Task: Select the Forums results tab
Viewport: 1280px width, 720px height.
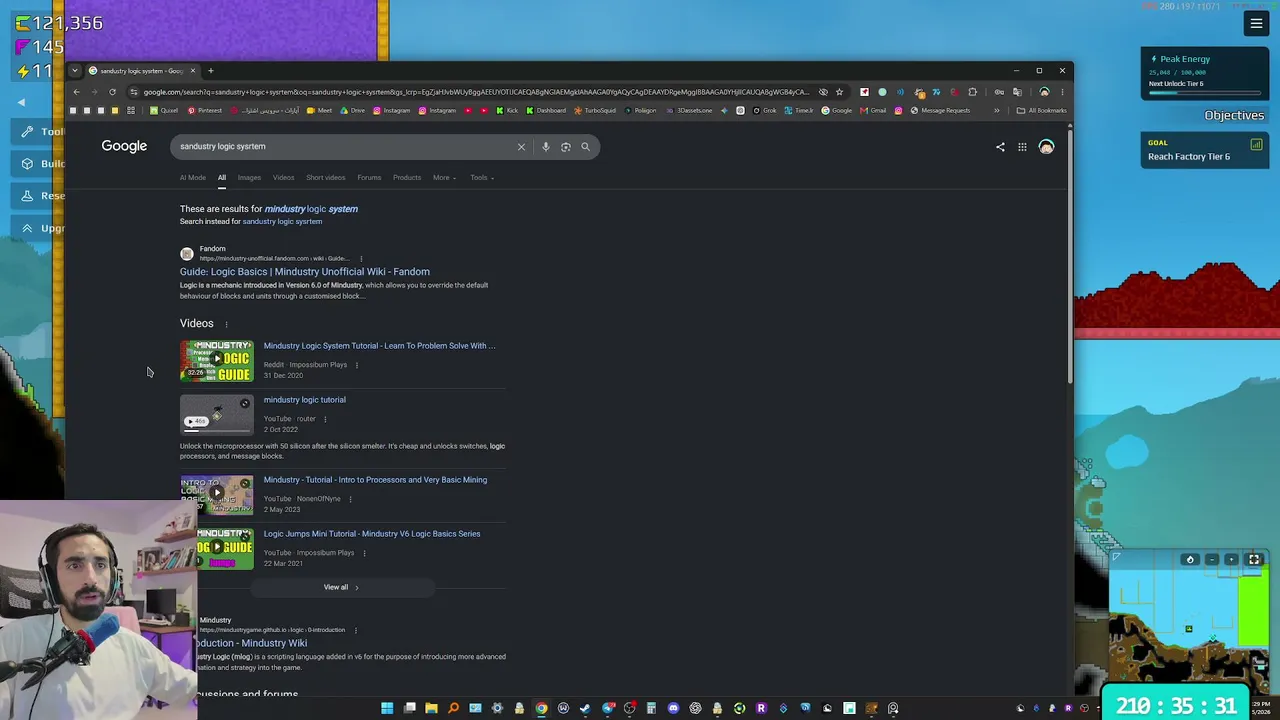Action: [x=369, y=178]
